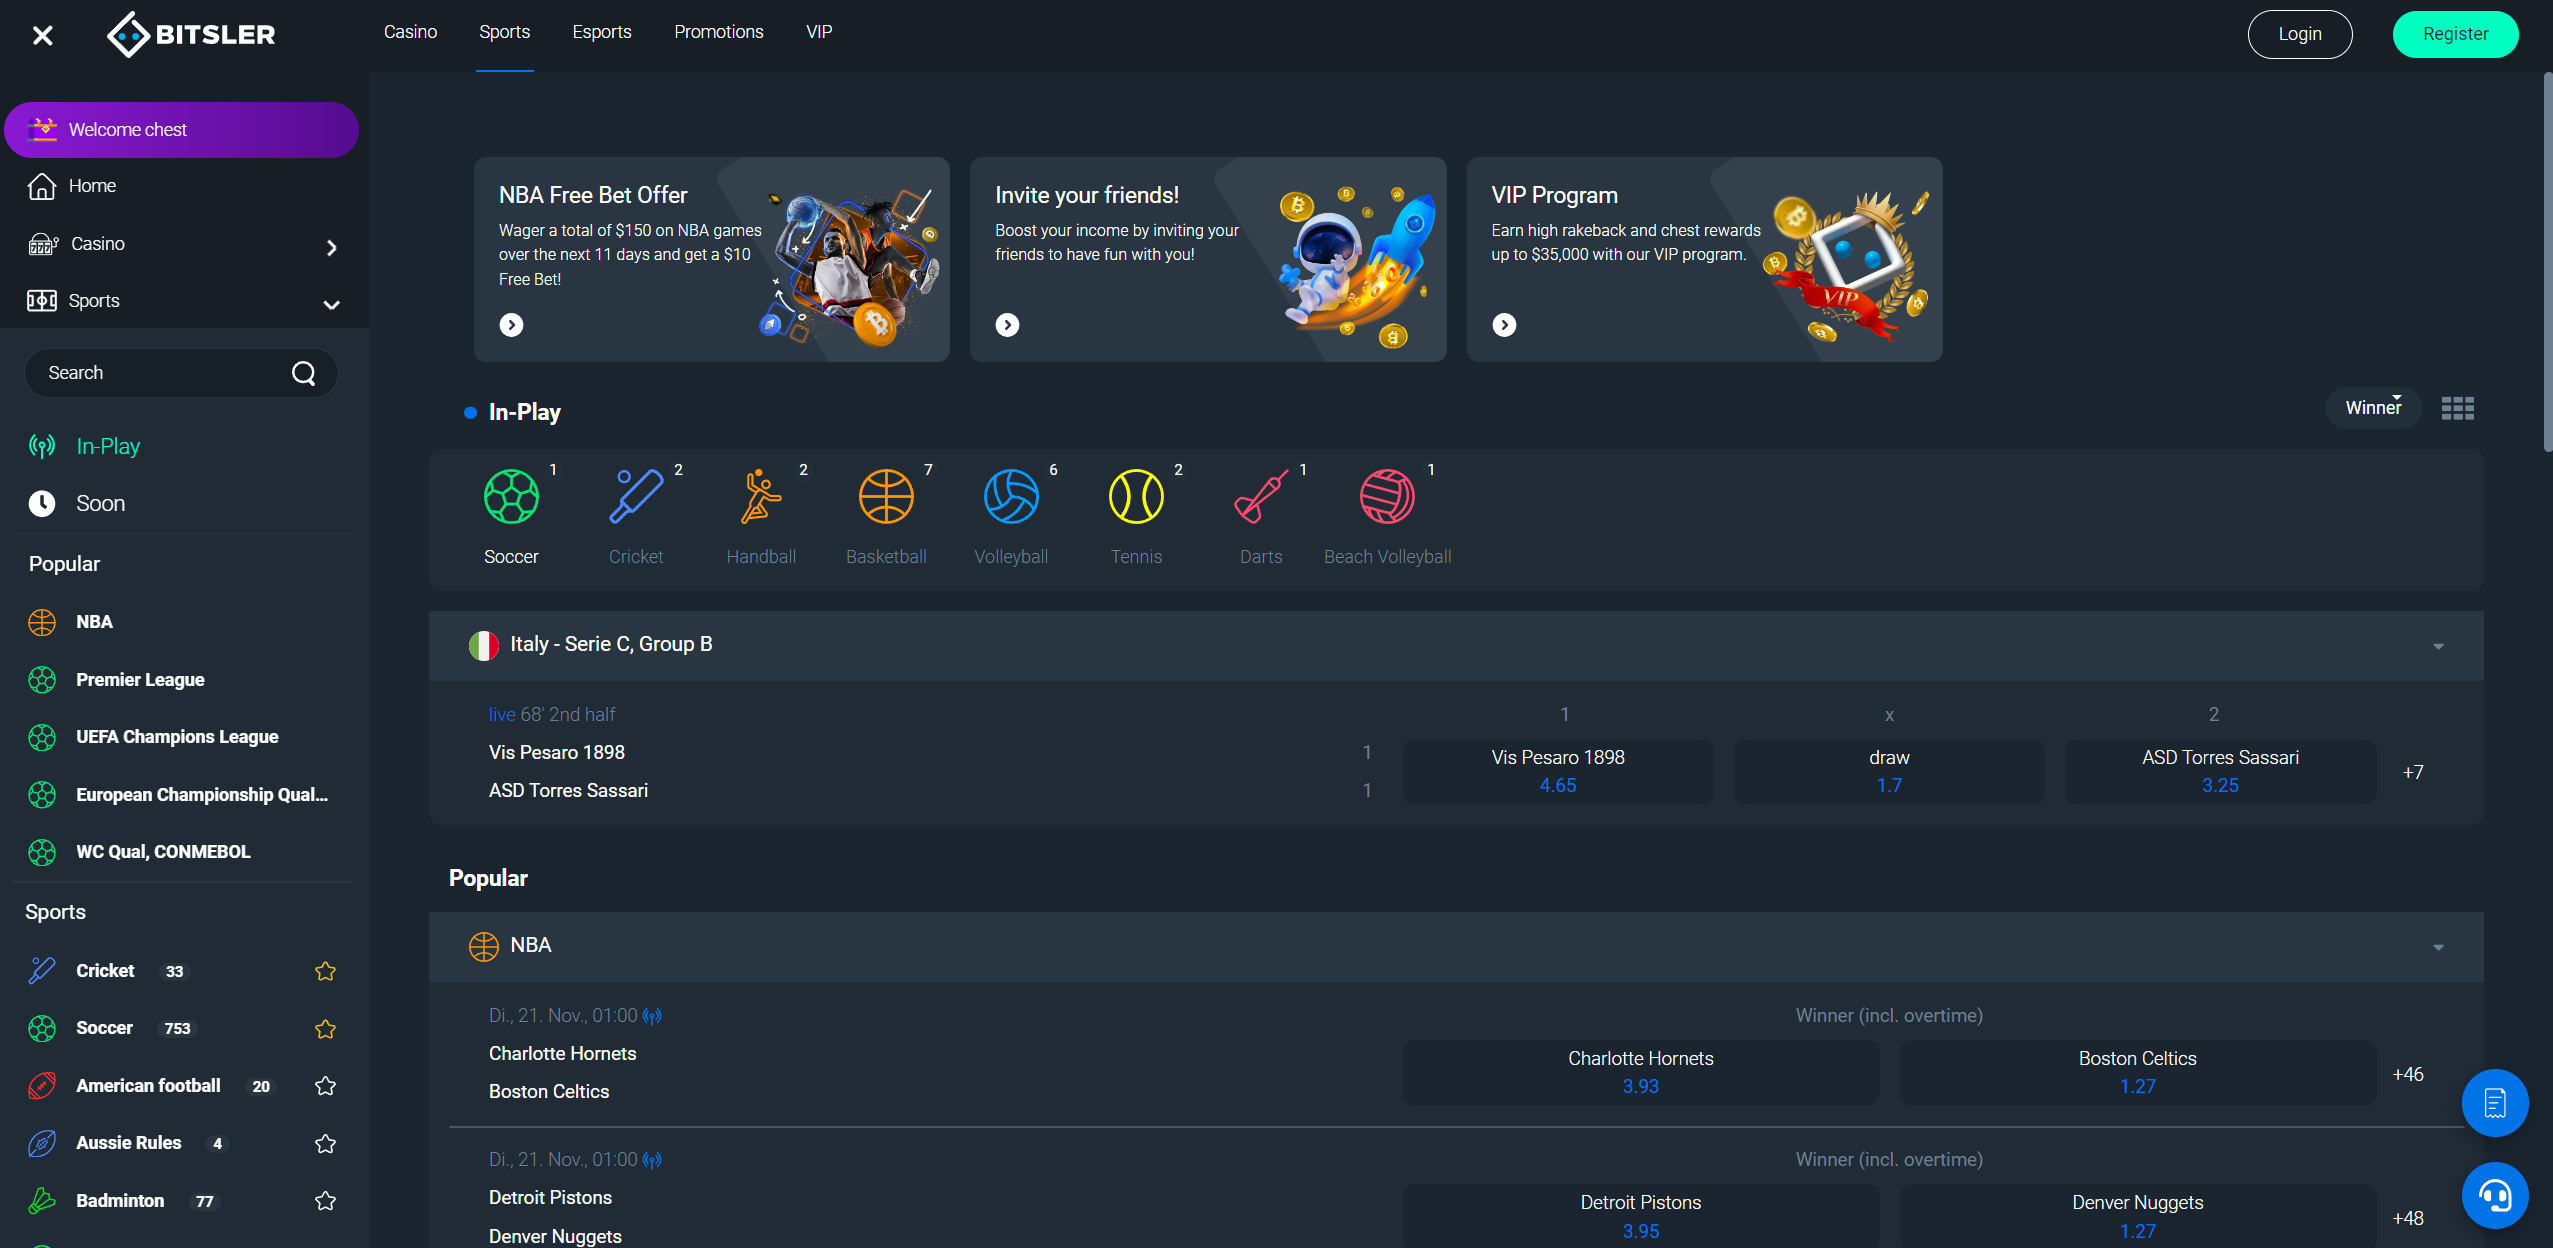This screenshot has width=2553, height=1248.
Task: Toggle favorite star for Badminton
Action: coord(325,1201)
